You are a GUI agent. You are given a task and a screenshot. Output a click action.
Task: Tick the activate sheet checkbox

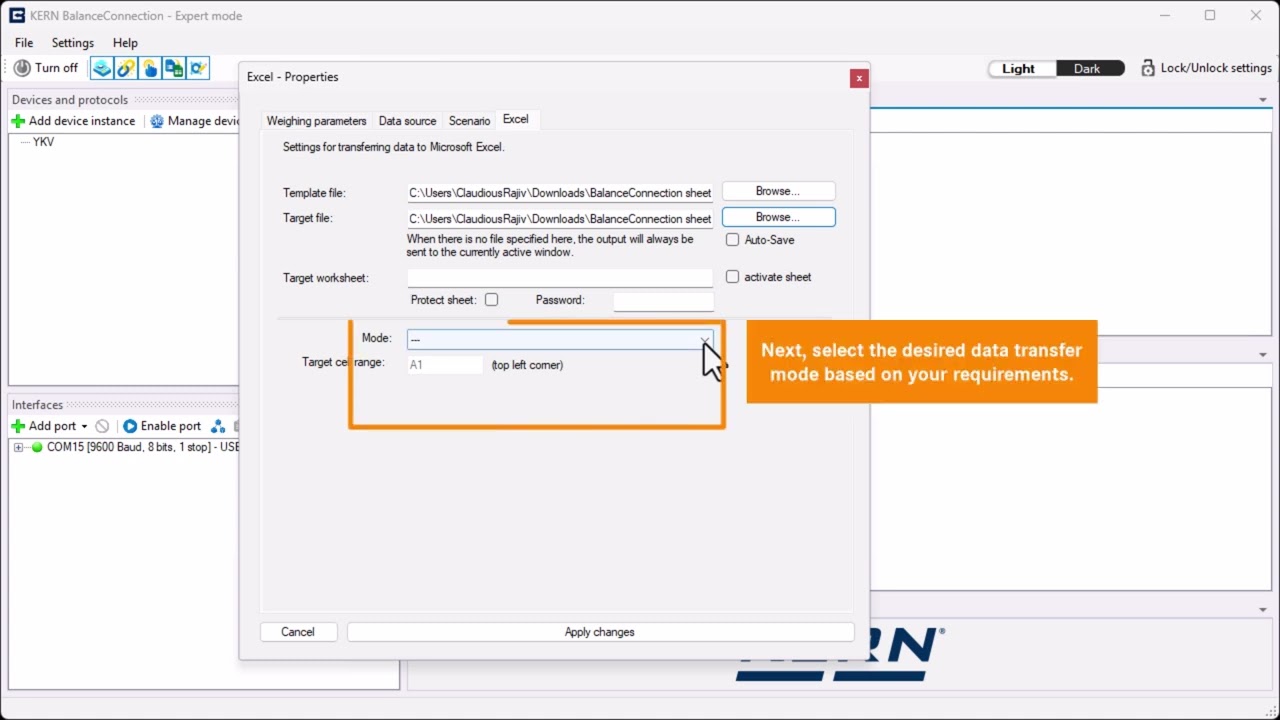pyautogui.click(x=733, y=277)
